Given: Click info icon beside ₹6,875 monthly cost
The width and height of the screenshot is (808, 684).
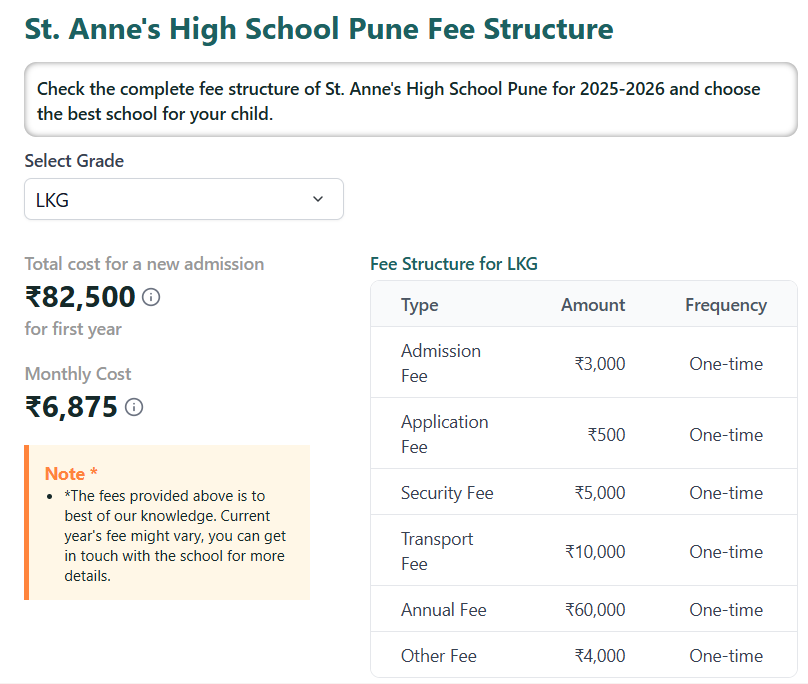Looking at the screenshot, I should click(x=134, y=407).
